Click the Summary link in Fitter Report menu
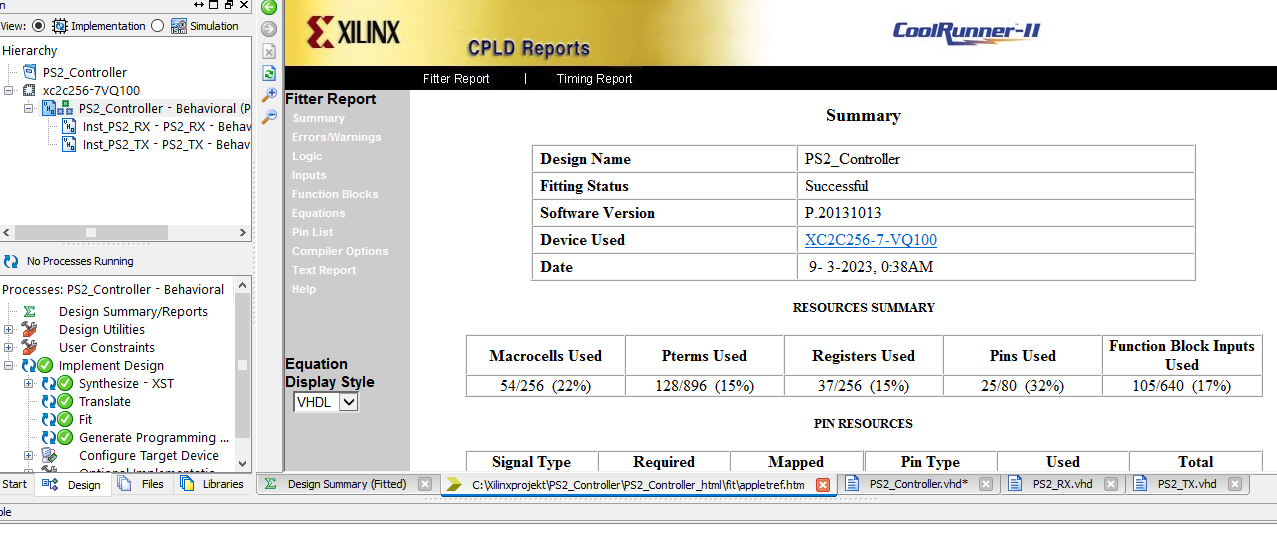 [318, 118]
